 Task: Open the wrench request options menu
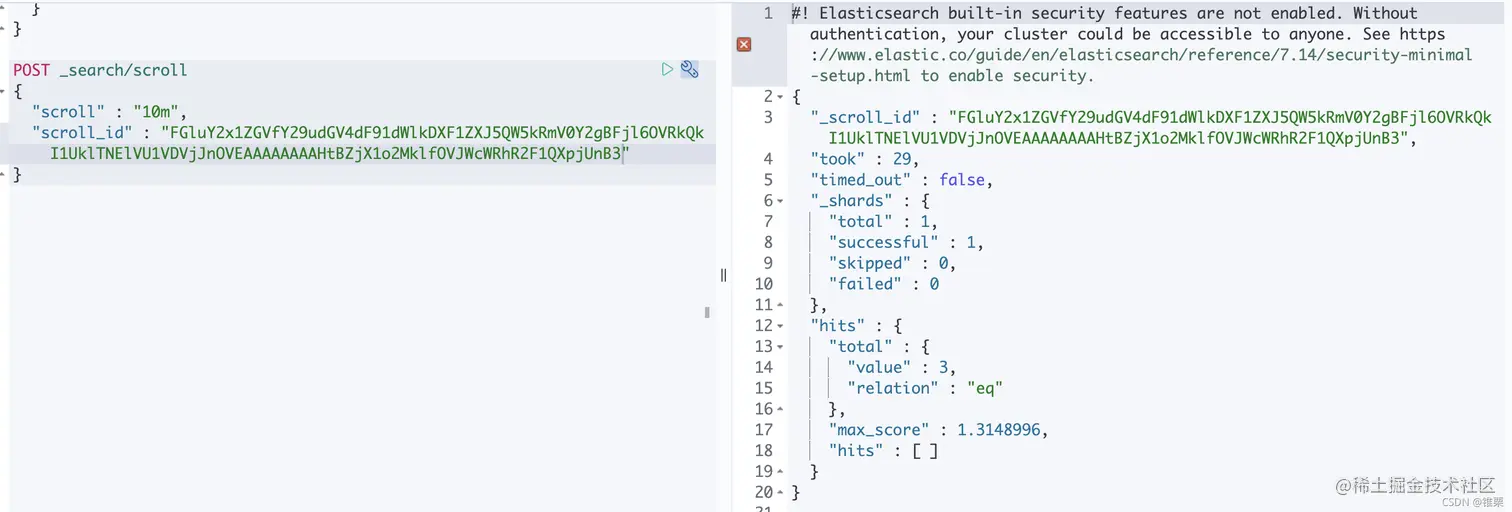click(x=689, y=69)
